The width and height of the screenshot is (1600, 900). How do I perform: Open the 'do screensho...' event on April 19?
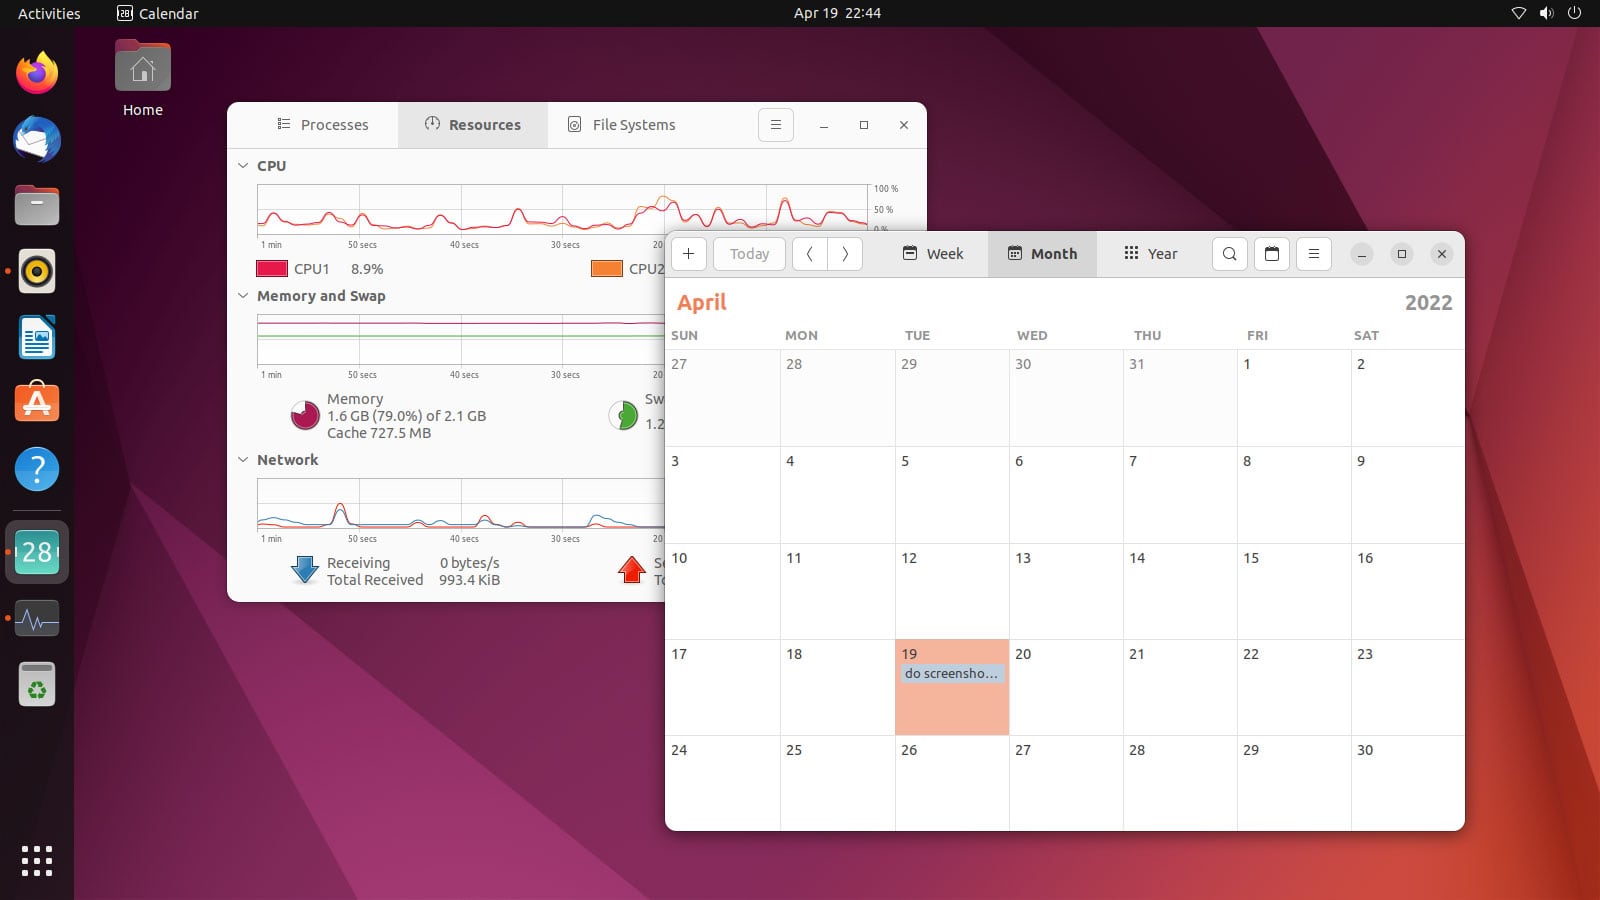click(951, 673)
